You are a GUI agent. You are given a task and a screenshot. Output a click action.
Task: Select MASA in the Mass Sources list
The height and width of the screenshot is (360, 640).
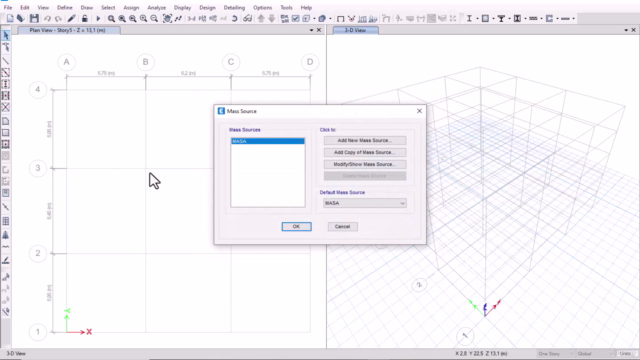(x=268, y=141)
